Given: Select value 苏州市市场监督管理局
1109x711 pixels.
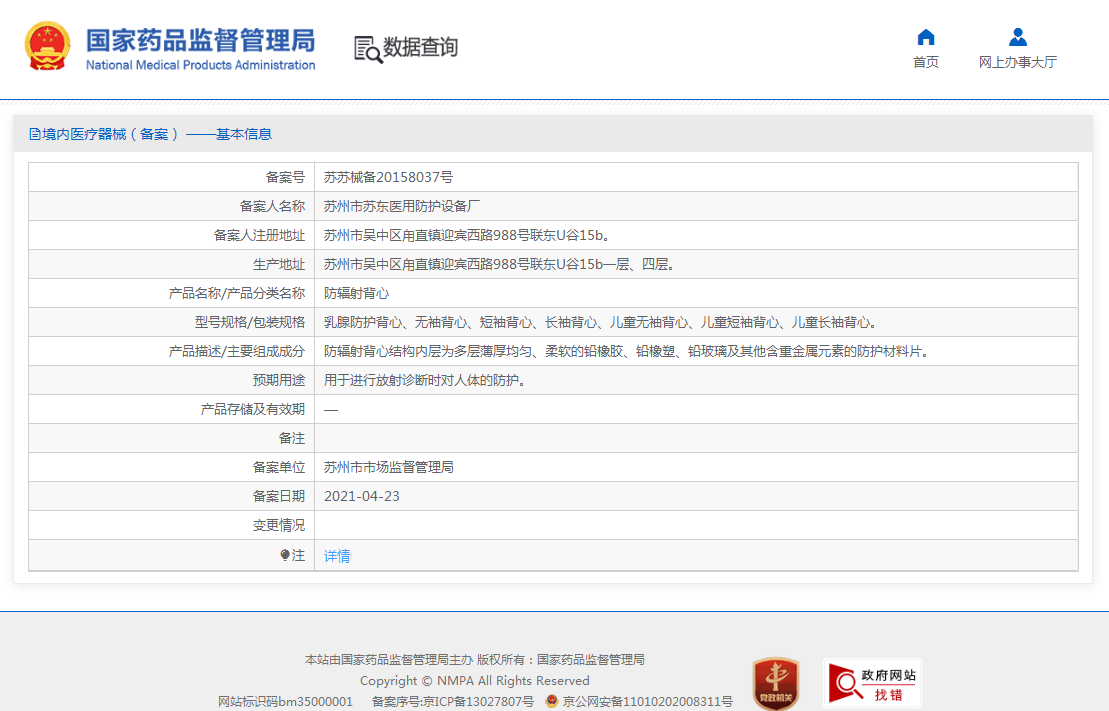Looking at the screenshot, I should (388, 467).
